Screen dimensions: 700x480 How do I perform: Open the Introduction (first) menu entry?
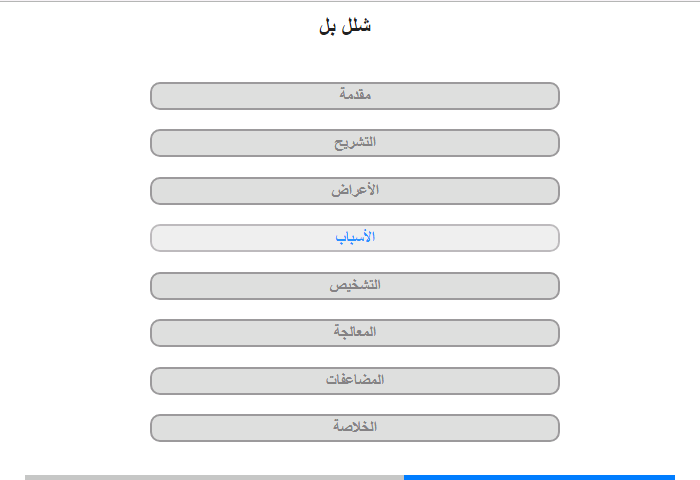355,96
